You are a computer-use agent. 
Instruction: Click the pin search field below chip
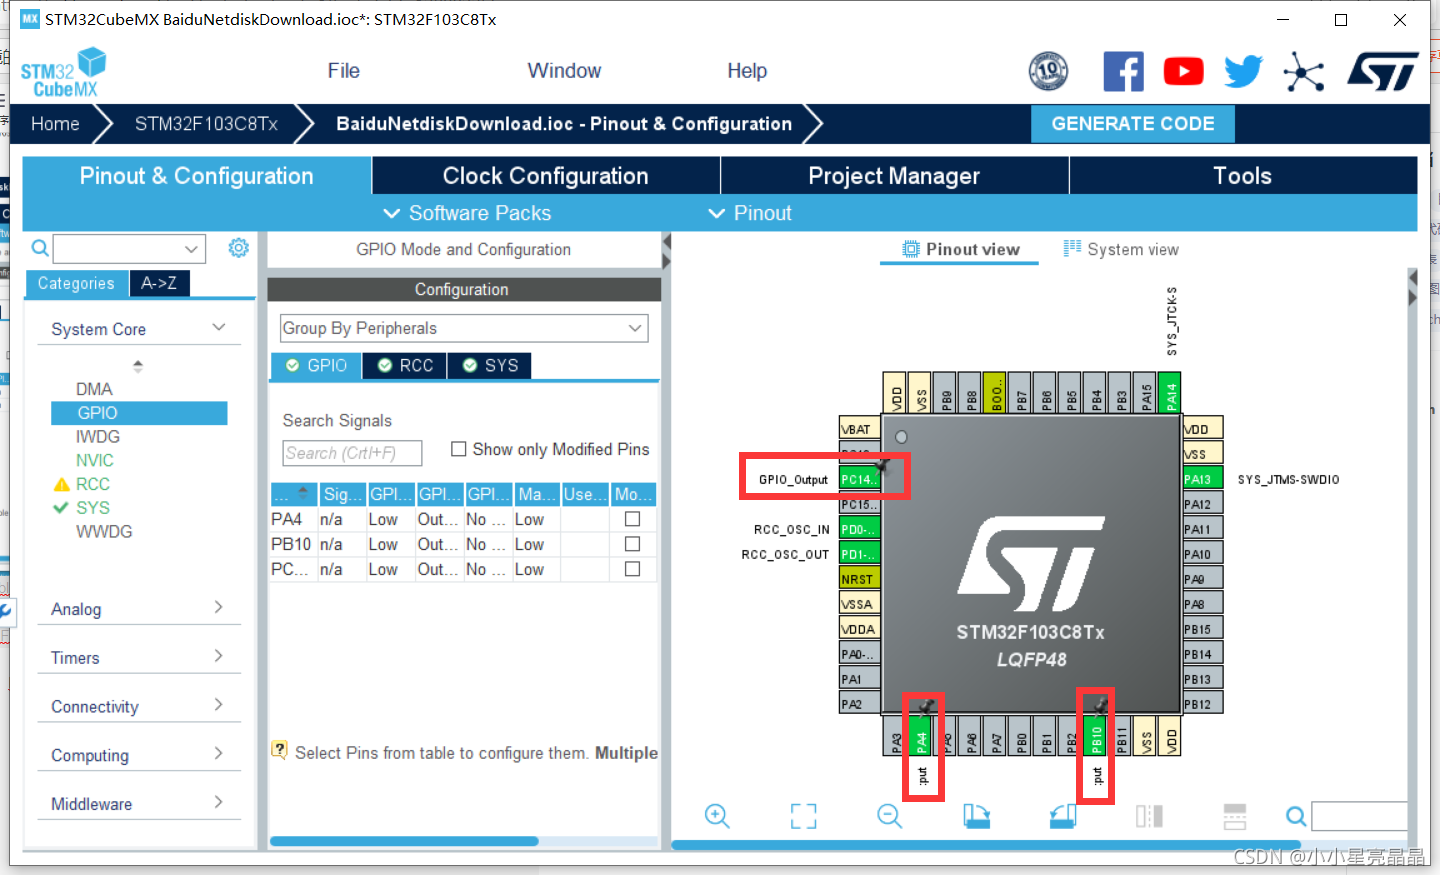1359,816
